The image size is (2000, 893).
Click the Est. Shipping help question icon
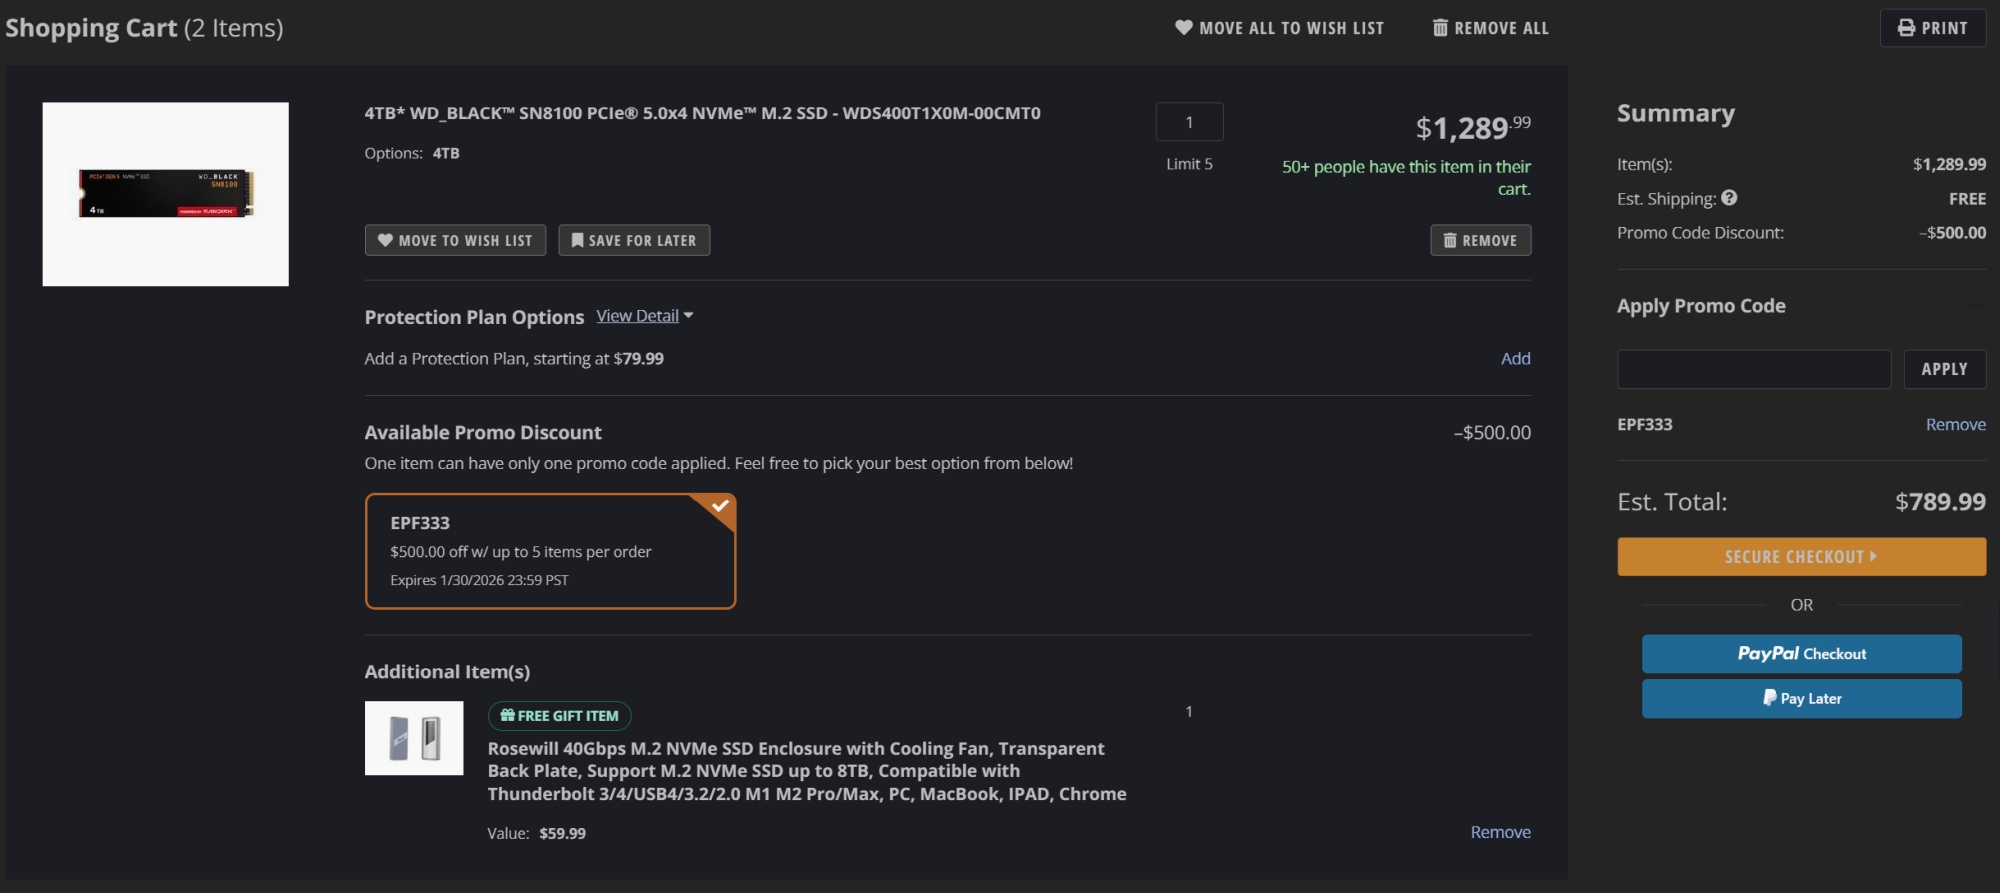[1729, 198]
